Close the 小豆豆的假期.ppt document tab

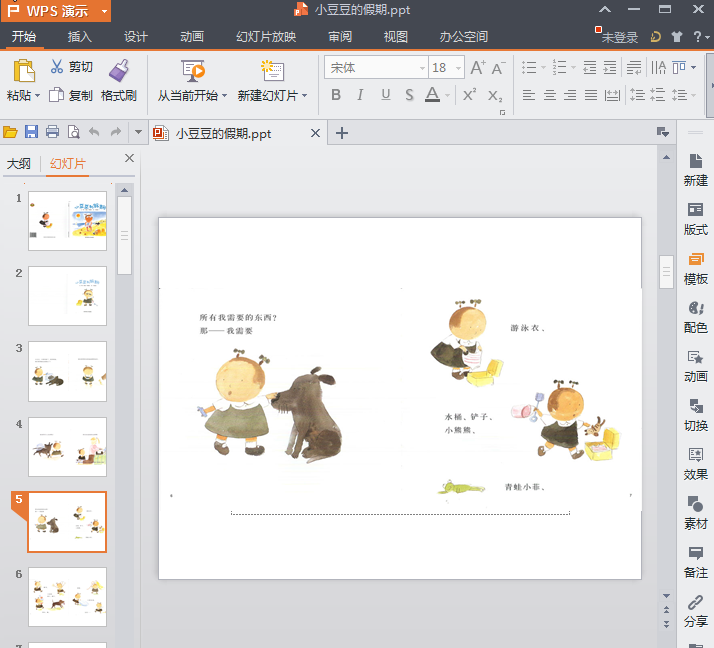click(x=315, y=133)
